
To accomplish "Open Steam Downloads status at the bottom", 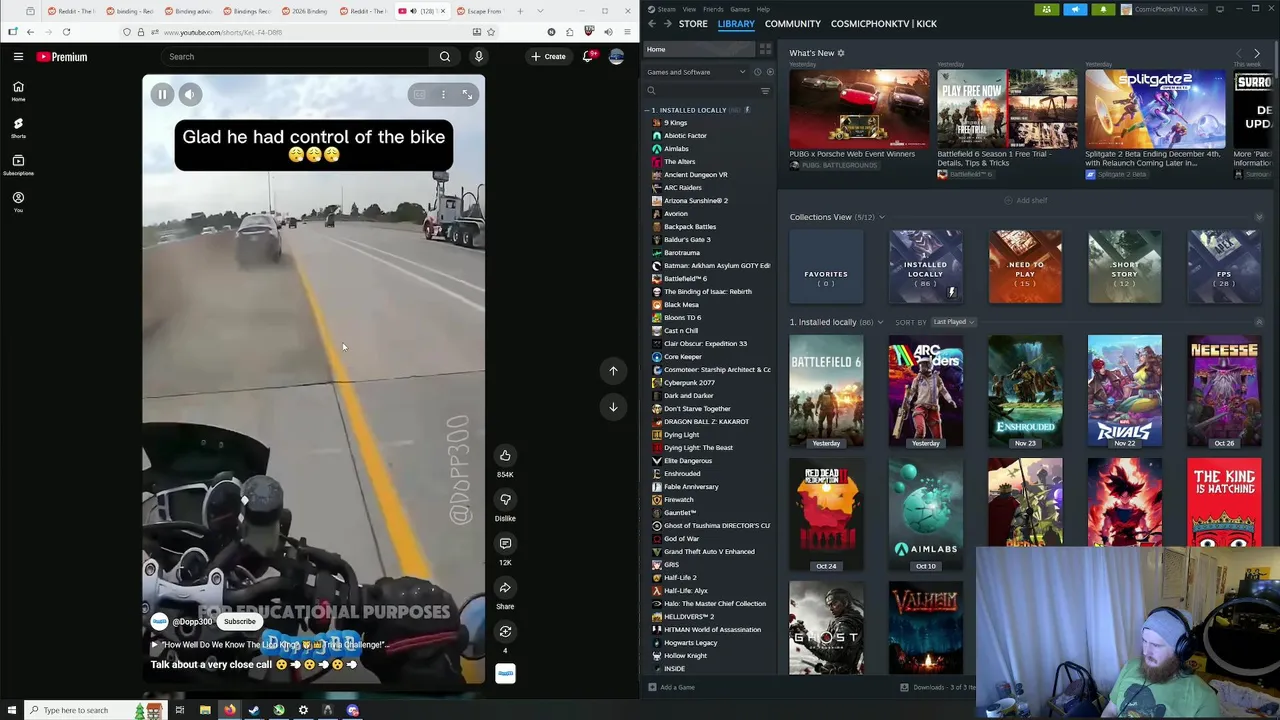I will [x=940, y=687].
